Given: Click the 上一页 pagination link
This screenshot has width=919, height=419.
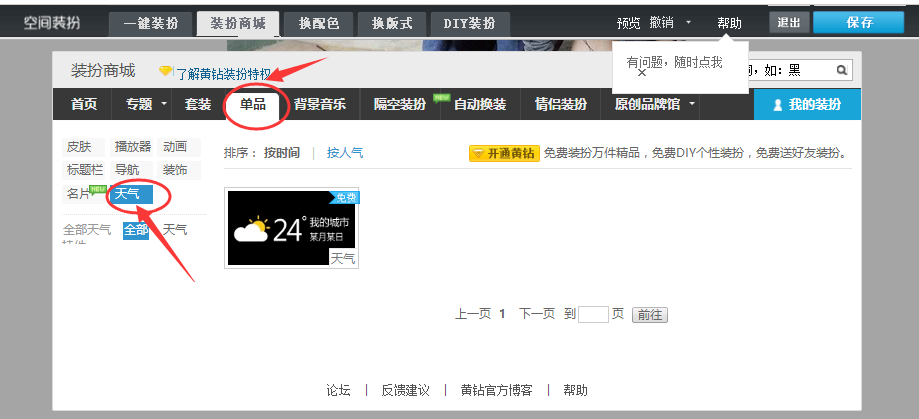Looking at the screenshot, I should click(x=473, y=314).
